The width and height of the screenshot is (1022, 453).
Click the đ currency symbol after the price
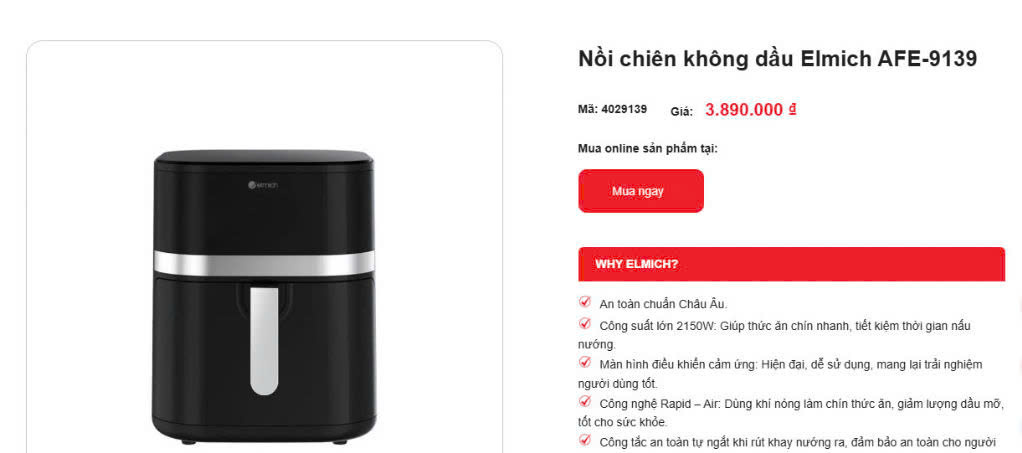(792, 109)
